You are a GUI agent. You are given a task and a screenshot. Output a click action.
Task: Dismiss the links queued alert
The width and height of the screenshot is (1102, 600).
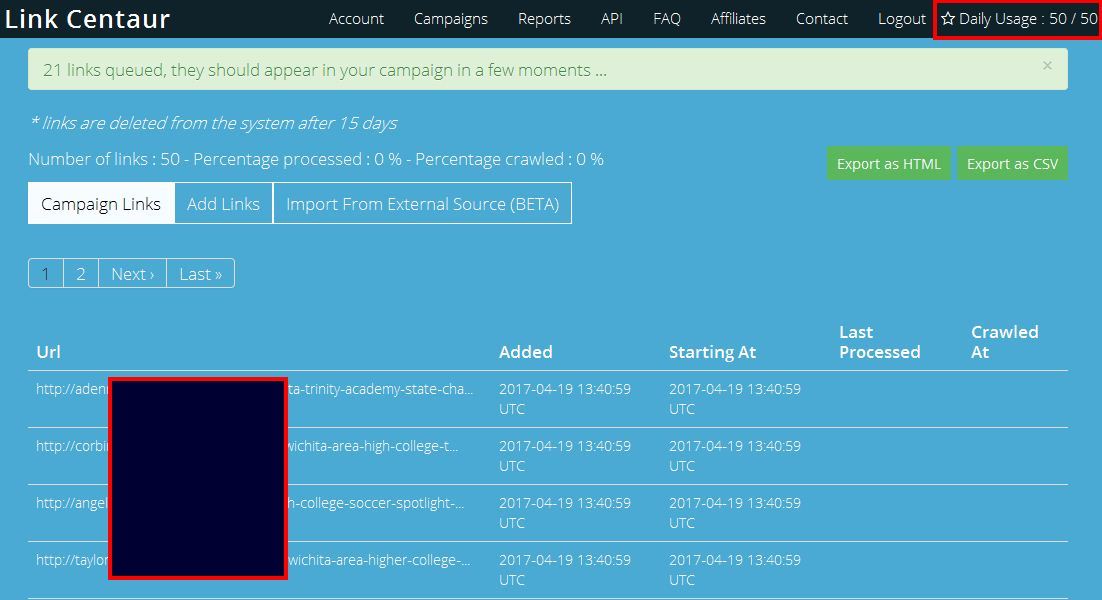point(1047,65)
